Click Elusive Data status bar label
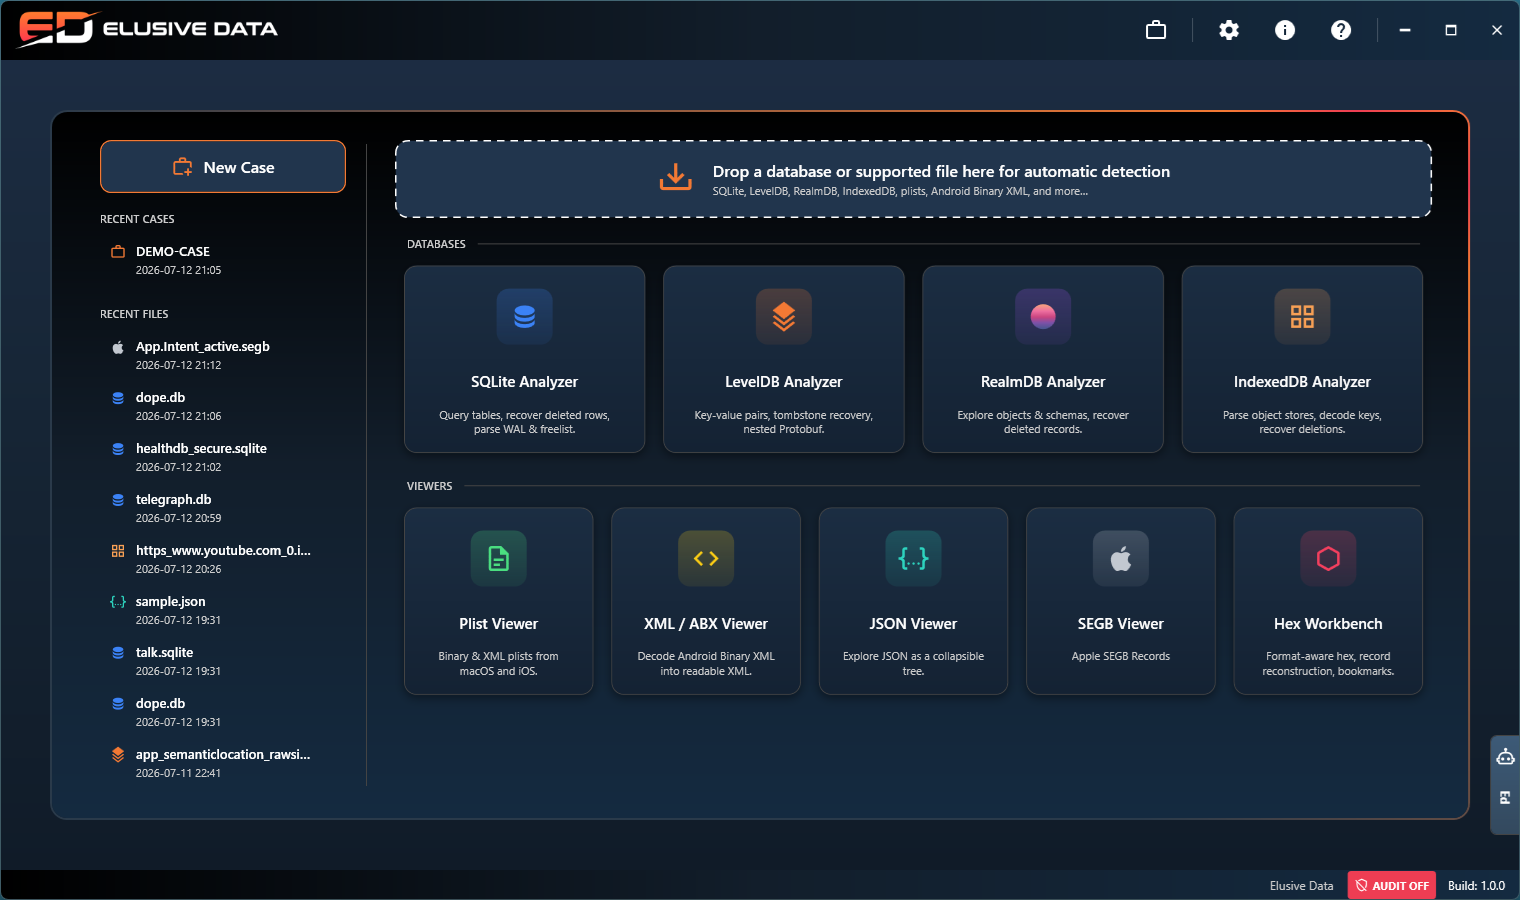This screenshot has height=900, width=1520. (x=1301, y=886)
